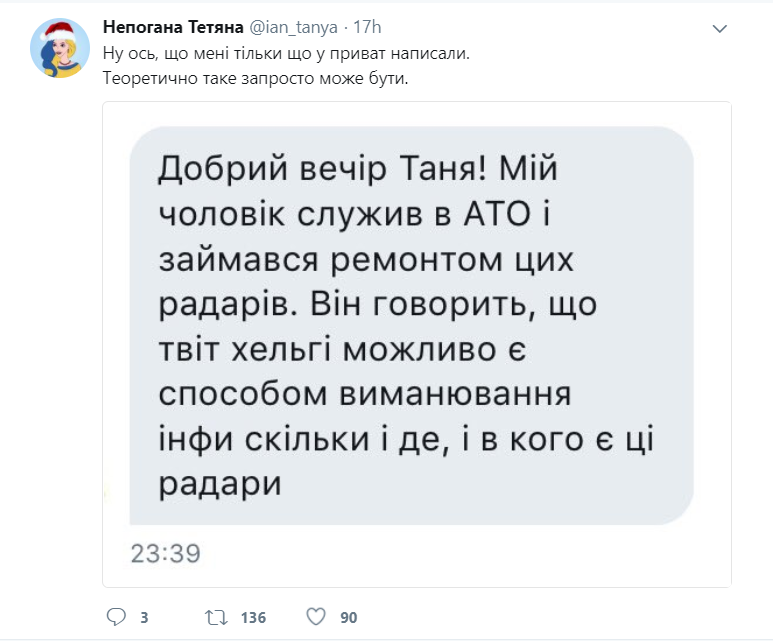Image resolution: width=773 pixels, height=641 pixels.
Task: Click the likes count 90
Action: (348, 618)
